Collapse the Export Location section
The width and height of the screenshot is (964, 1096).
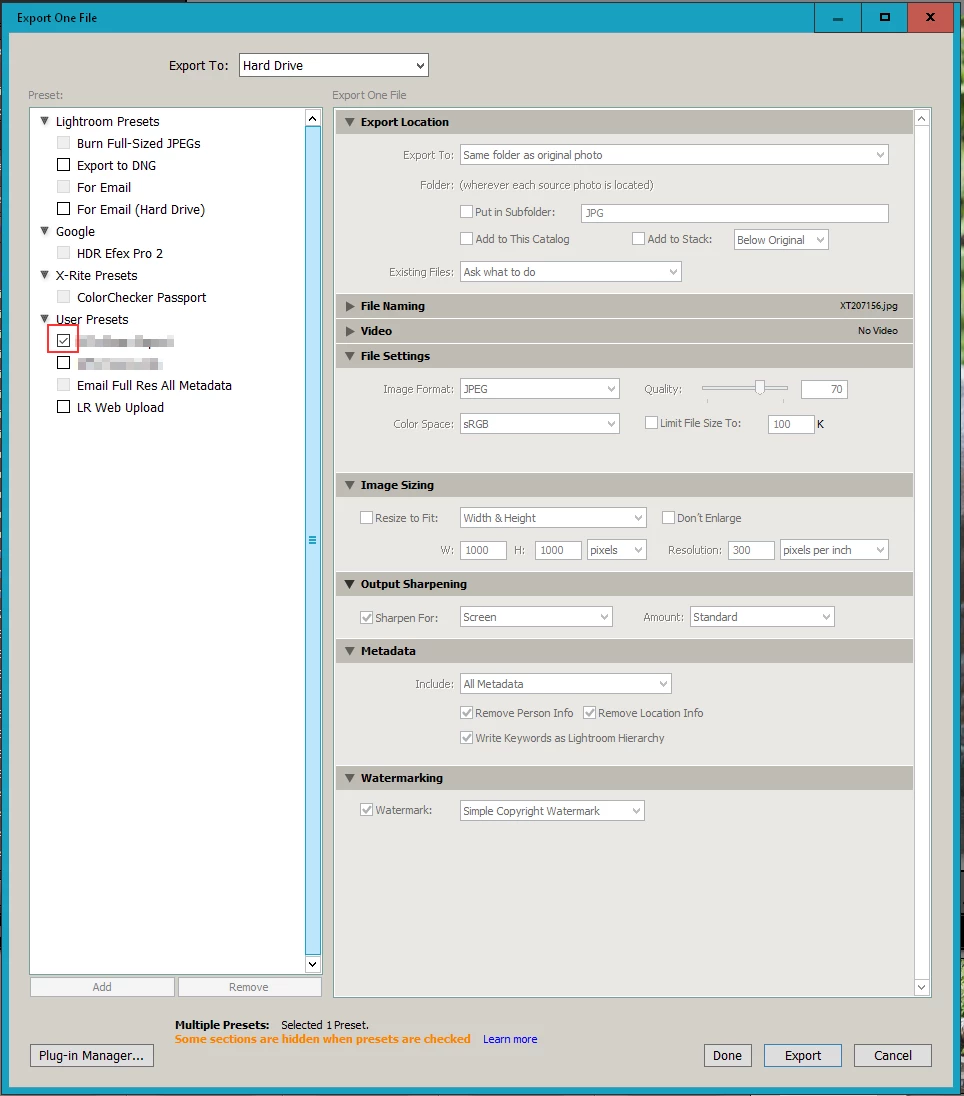coord(350,122)
